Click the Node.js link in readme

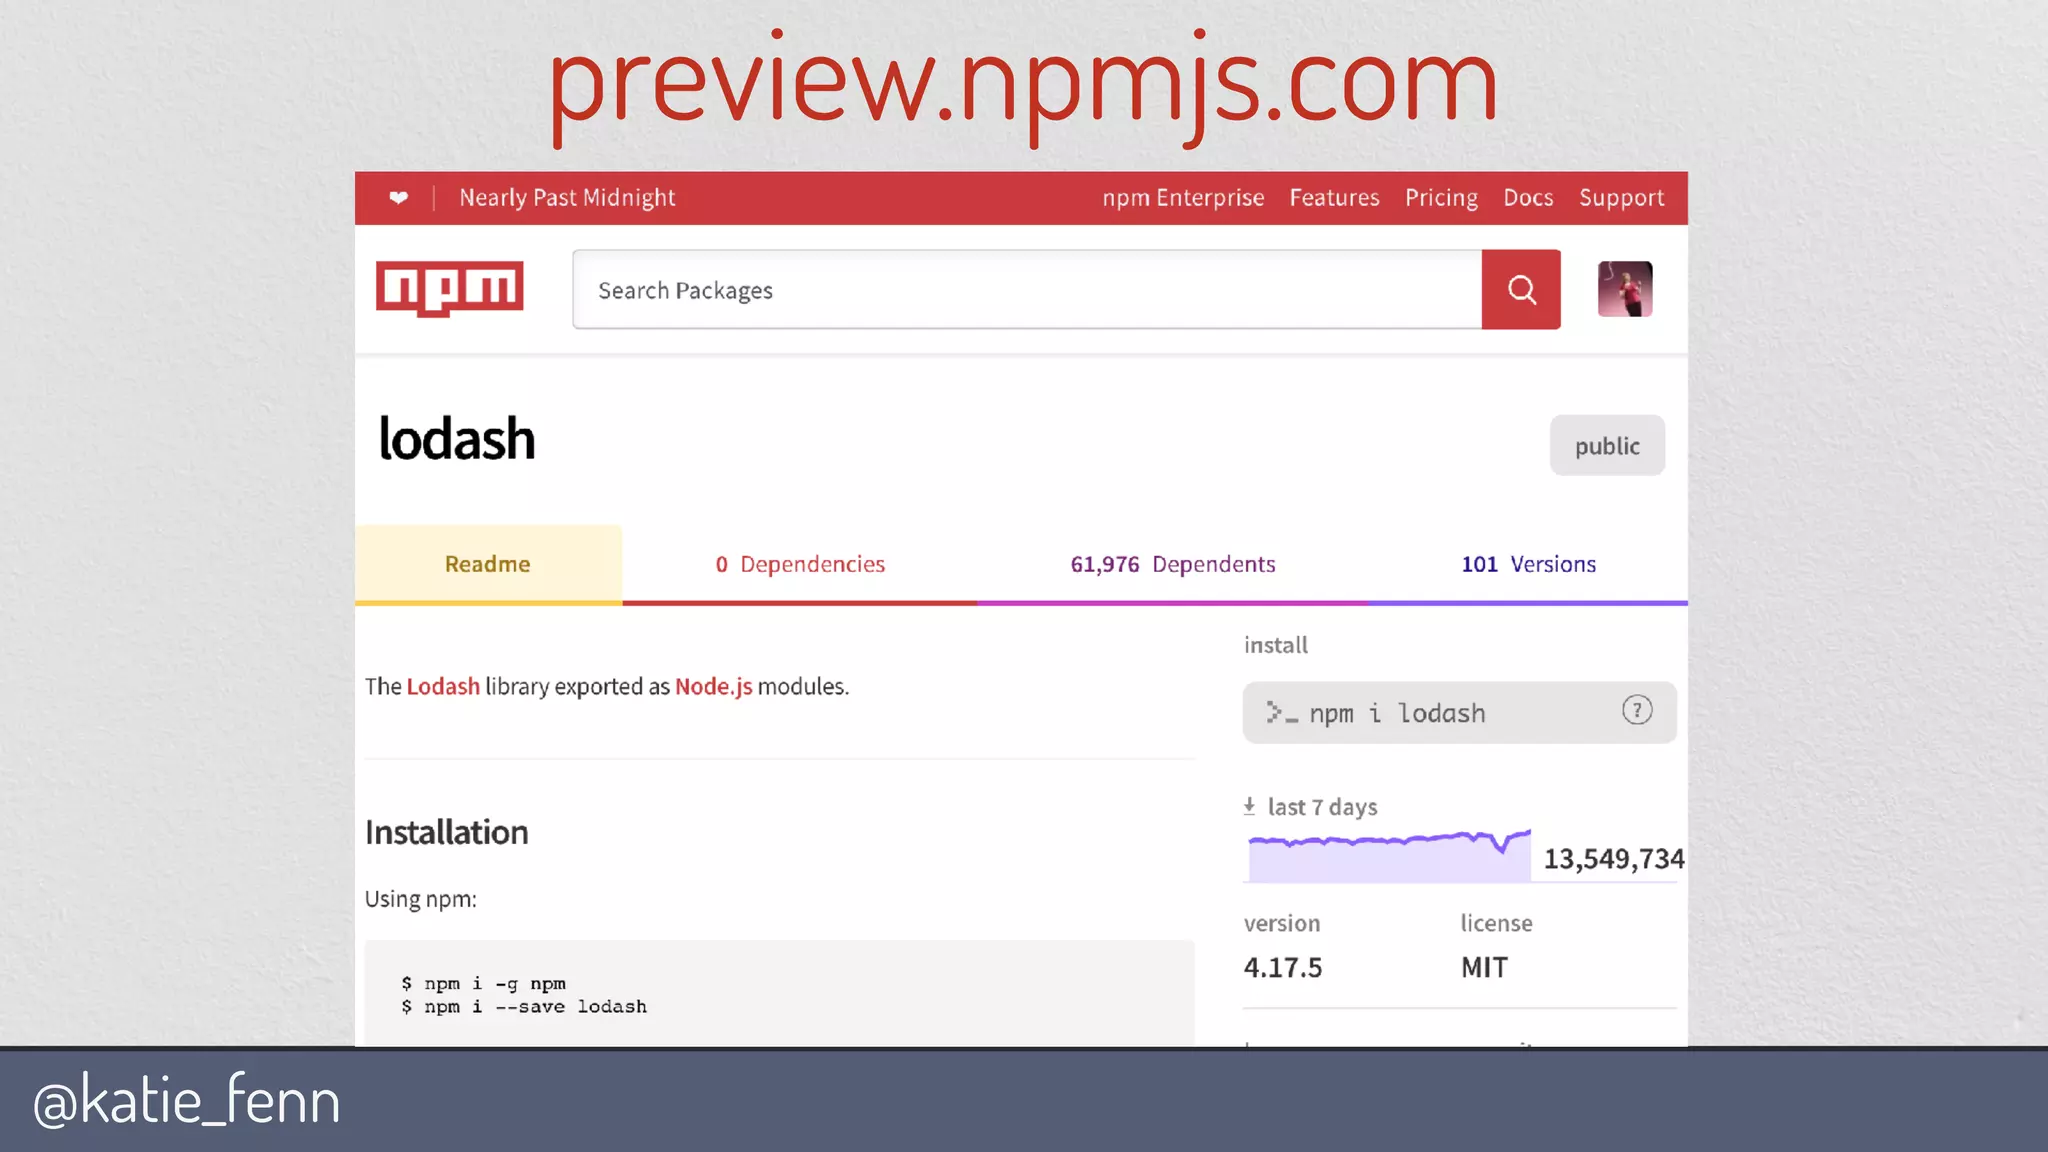coord(713,687)
